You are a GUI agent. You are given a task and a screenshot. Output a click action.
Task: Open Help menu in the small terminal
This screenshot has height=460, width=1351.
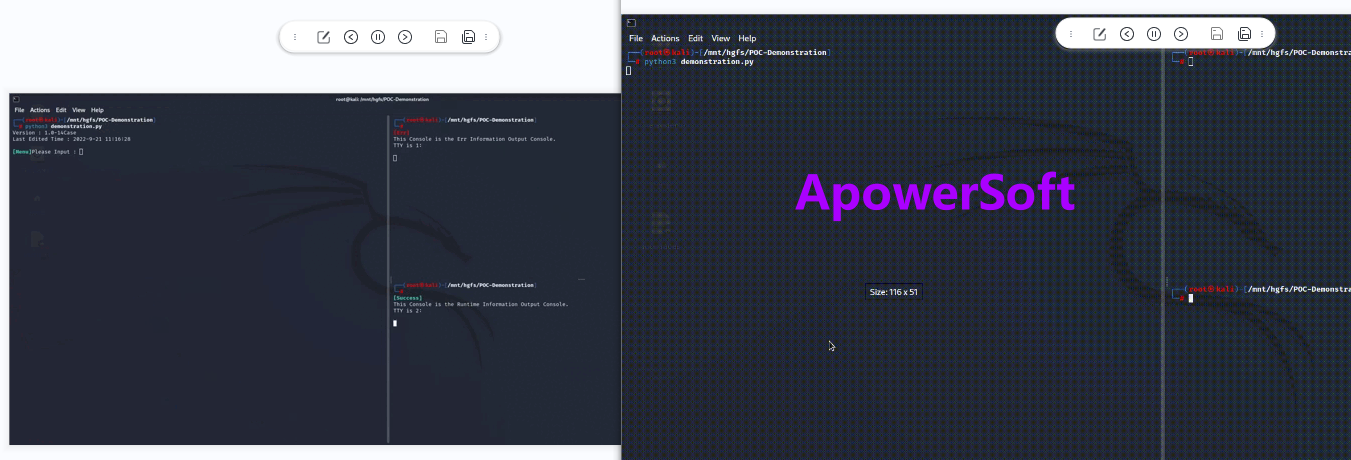point(97,110)
